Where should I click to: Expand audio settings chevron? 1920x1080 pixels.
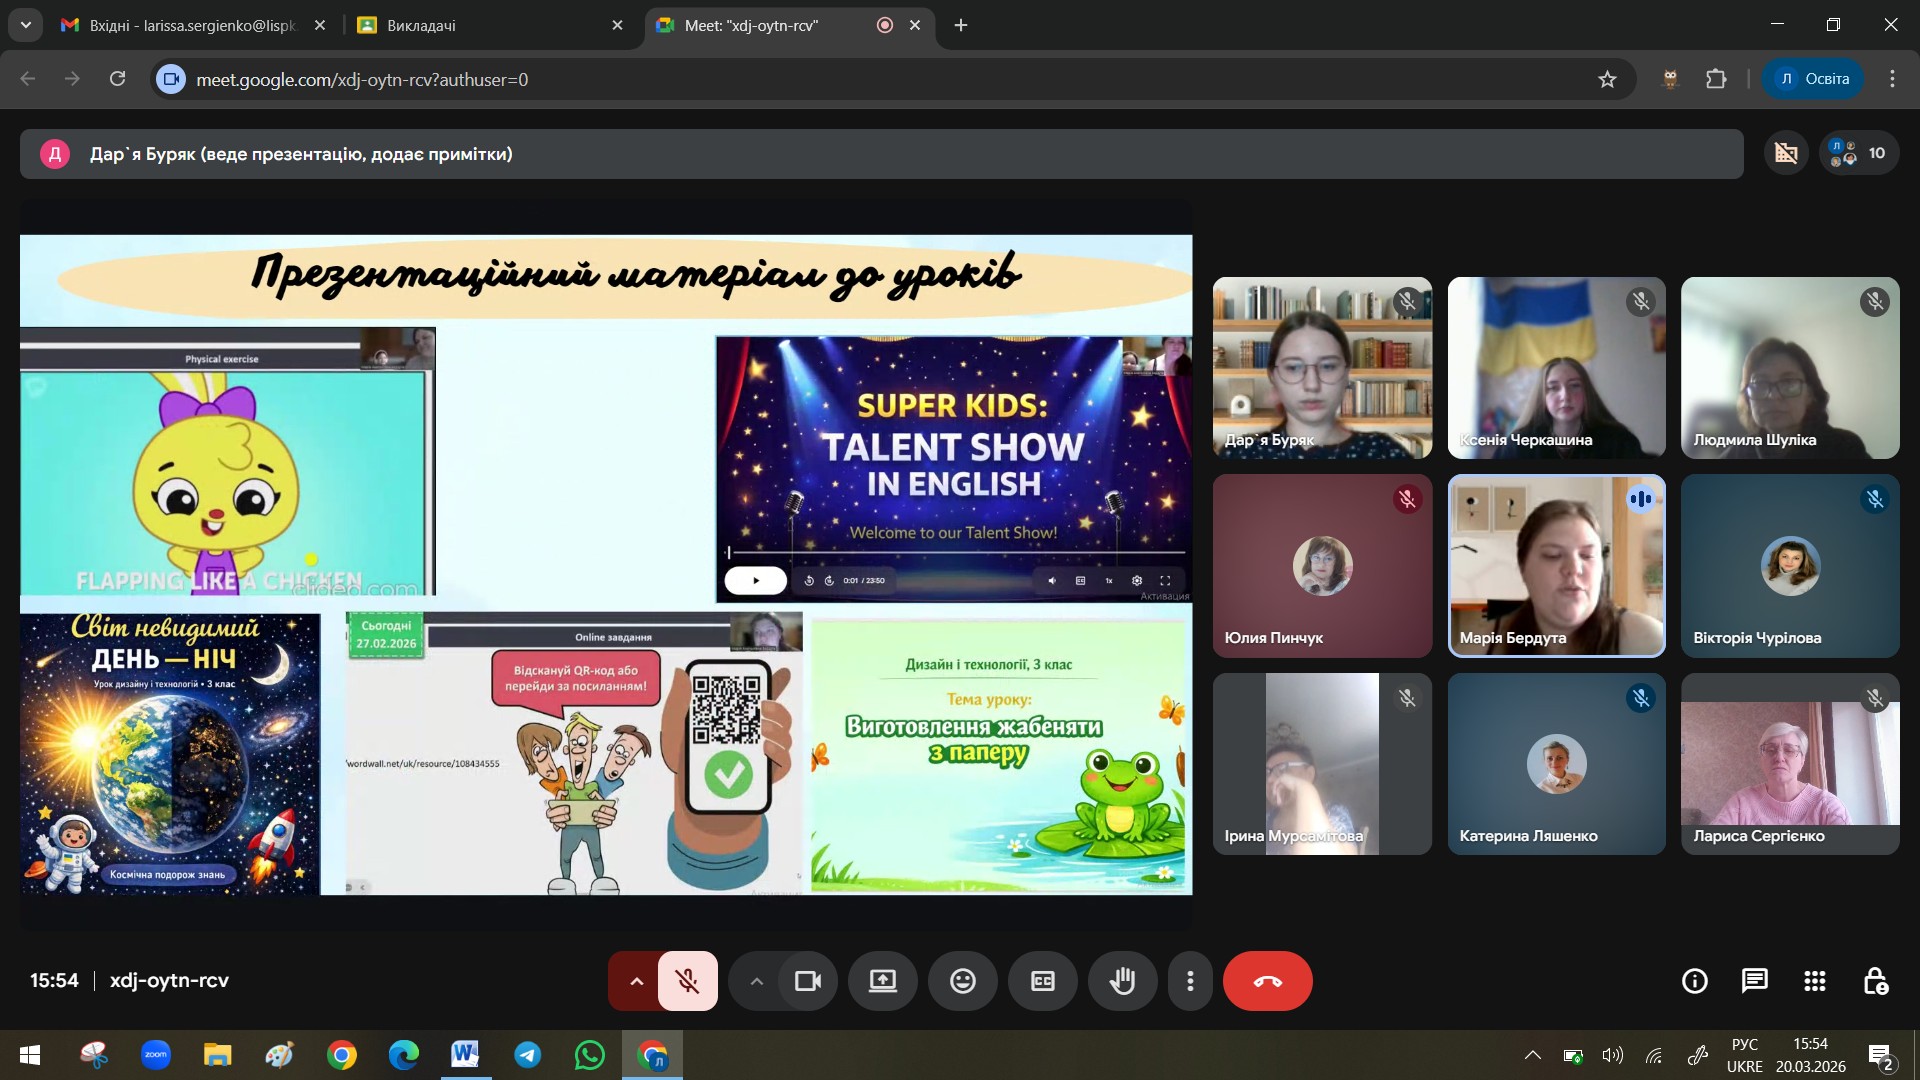coord(636,981)
